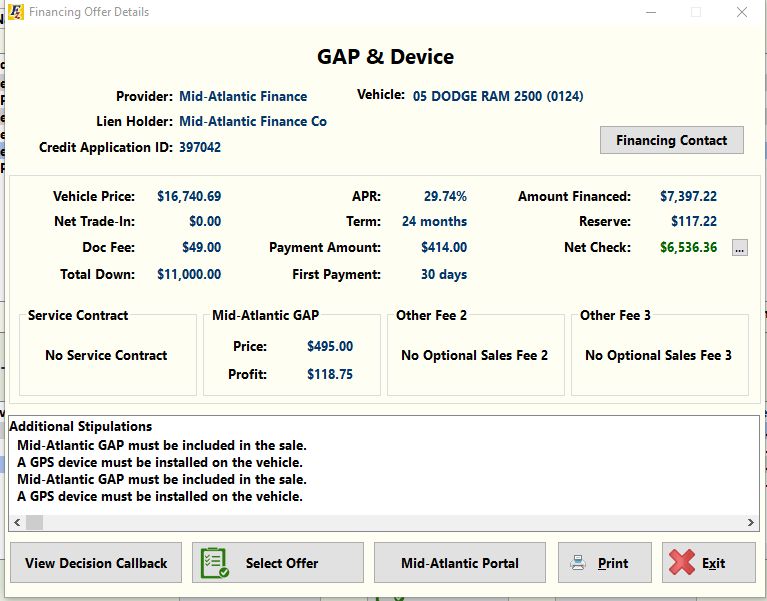
Task: Click the Mid-Atlantic GAP group label
Action: click(x=265, y=315)
